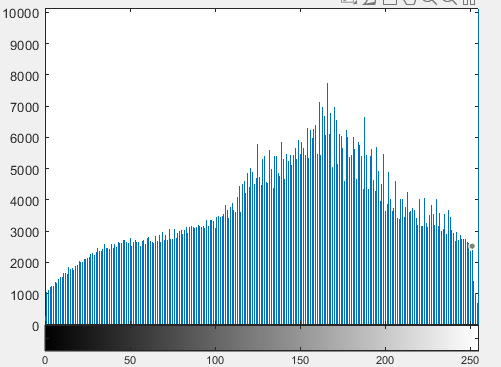Pick the y-axis label 4000
501x367 pixels.
(24, 201)
